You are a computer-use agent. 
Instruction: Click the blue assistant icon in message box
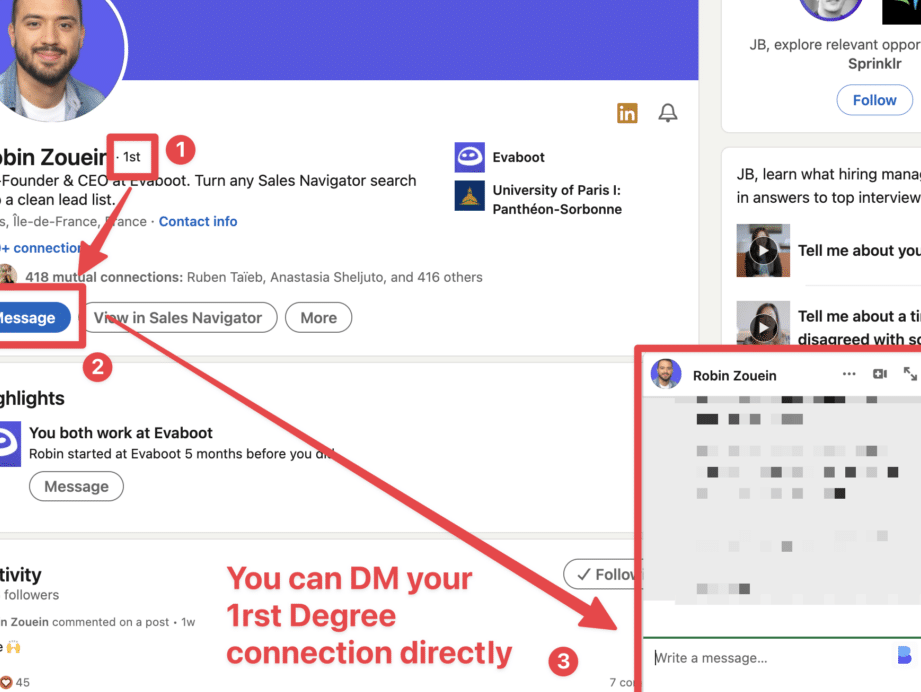coord(905,654)
